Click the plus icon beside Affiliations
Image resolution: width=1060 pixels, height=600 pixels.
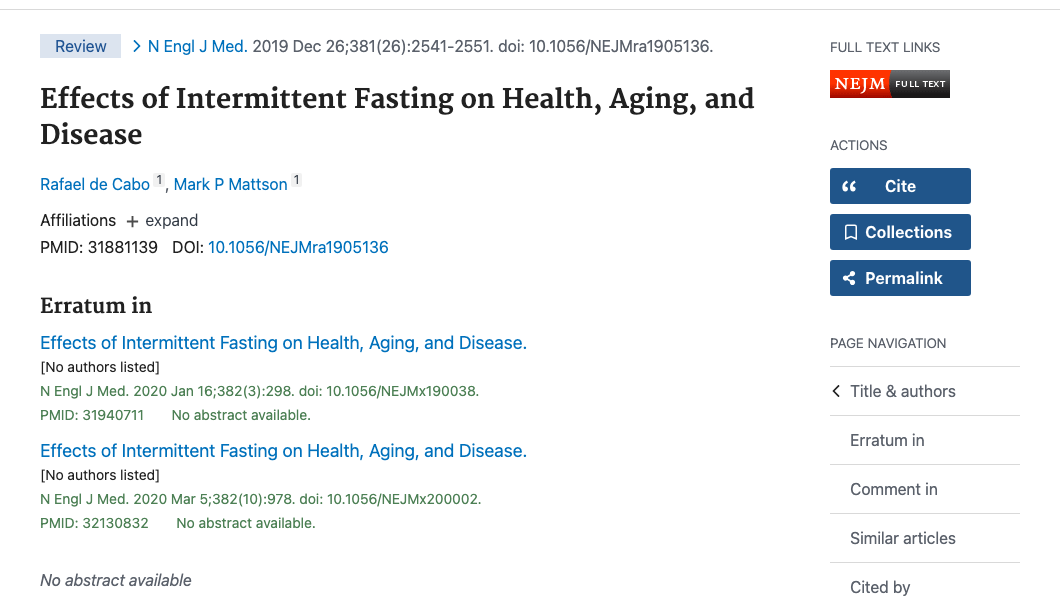(x=131, y=220)
